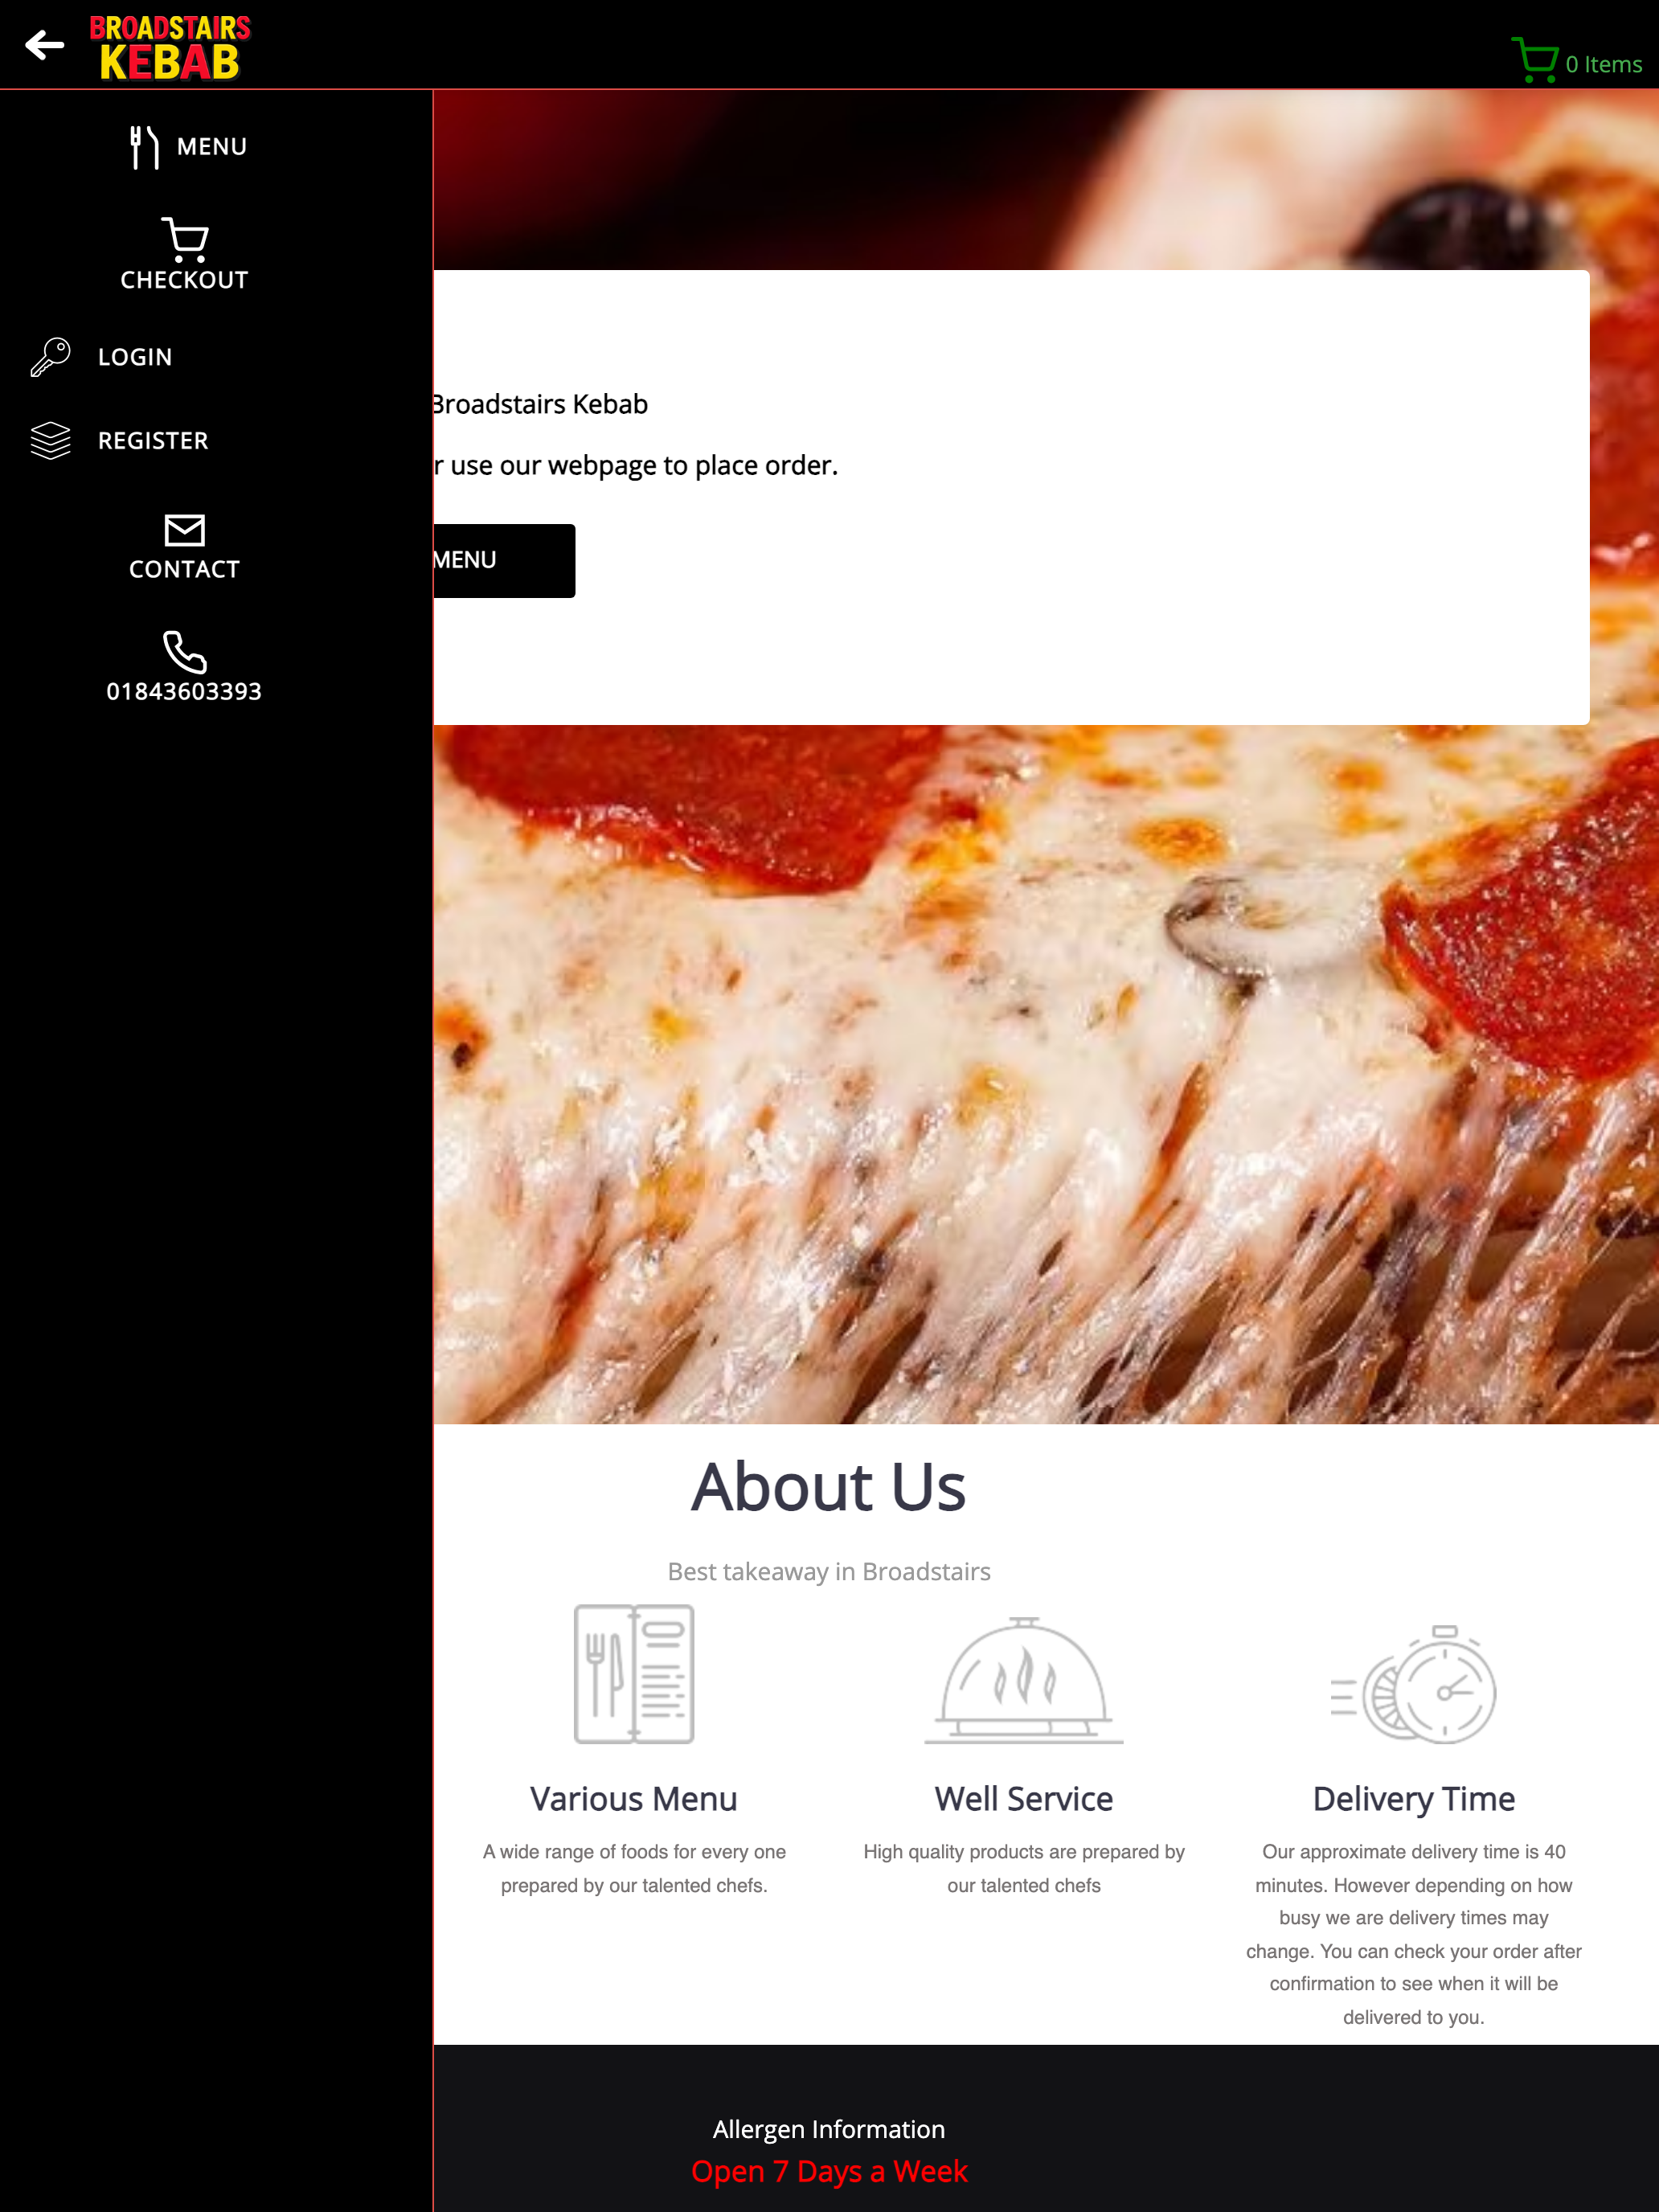Open the Broadstairs Kebab logo
Viewport: 1659px width, 2212px height.
pos(170,47)
